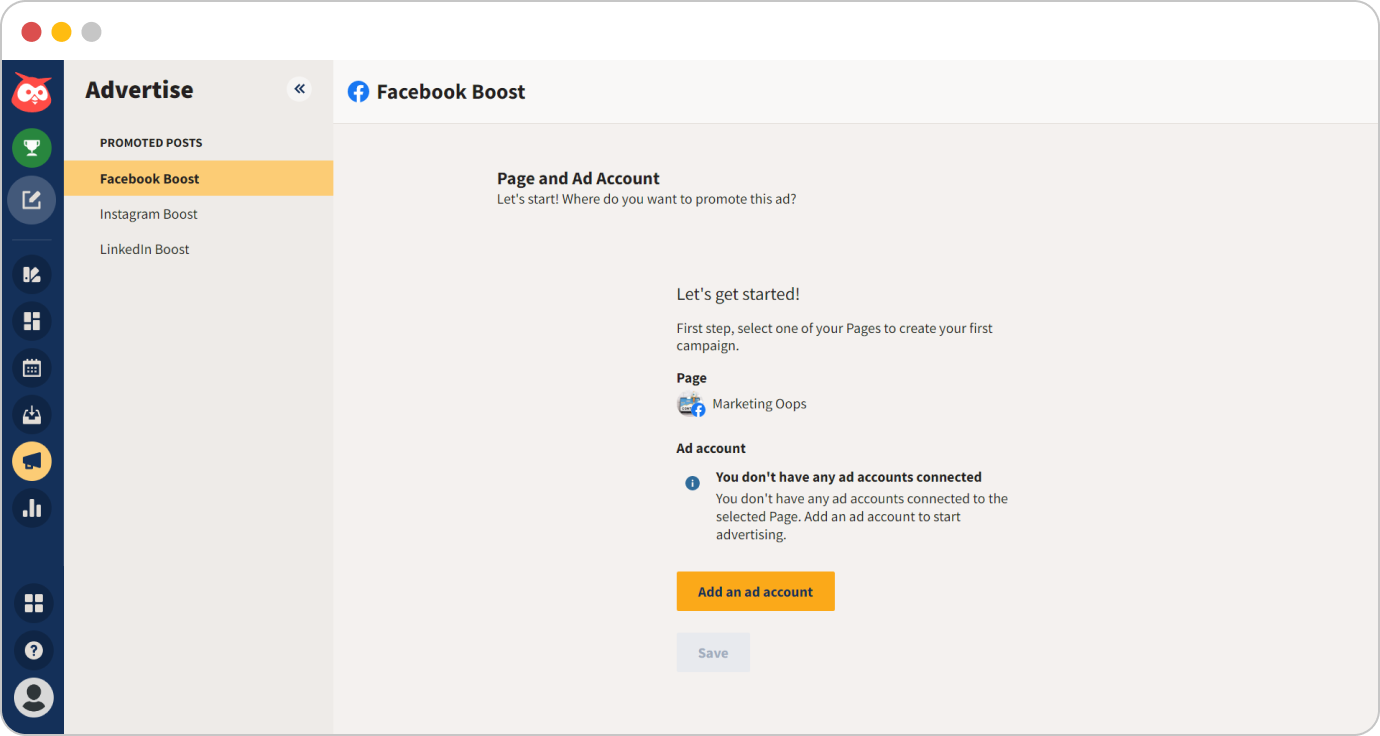The width and height of the screenshot is (1380, 736).
Task: Click the info icon near ad accounts notice
Action: [692, 483]
